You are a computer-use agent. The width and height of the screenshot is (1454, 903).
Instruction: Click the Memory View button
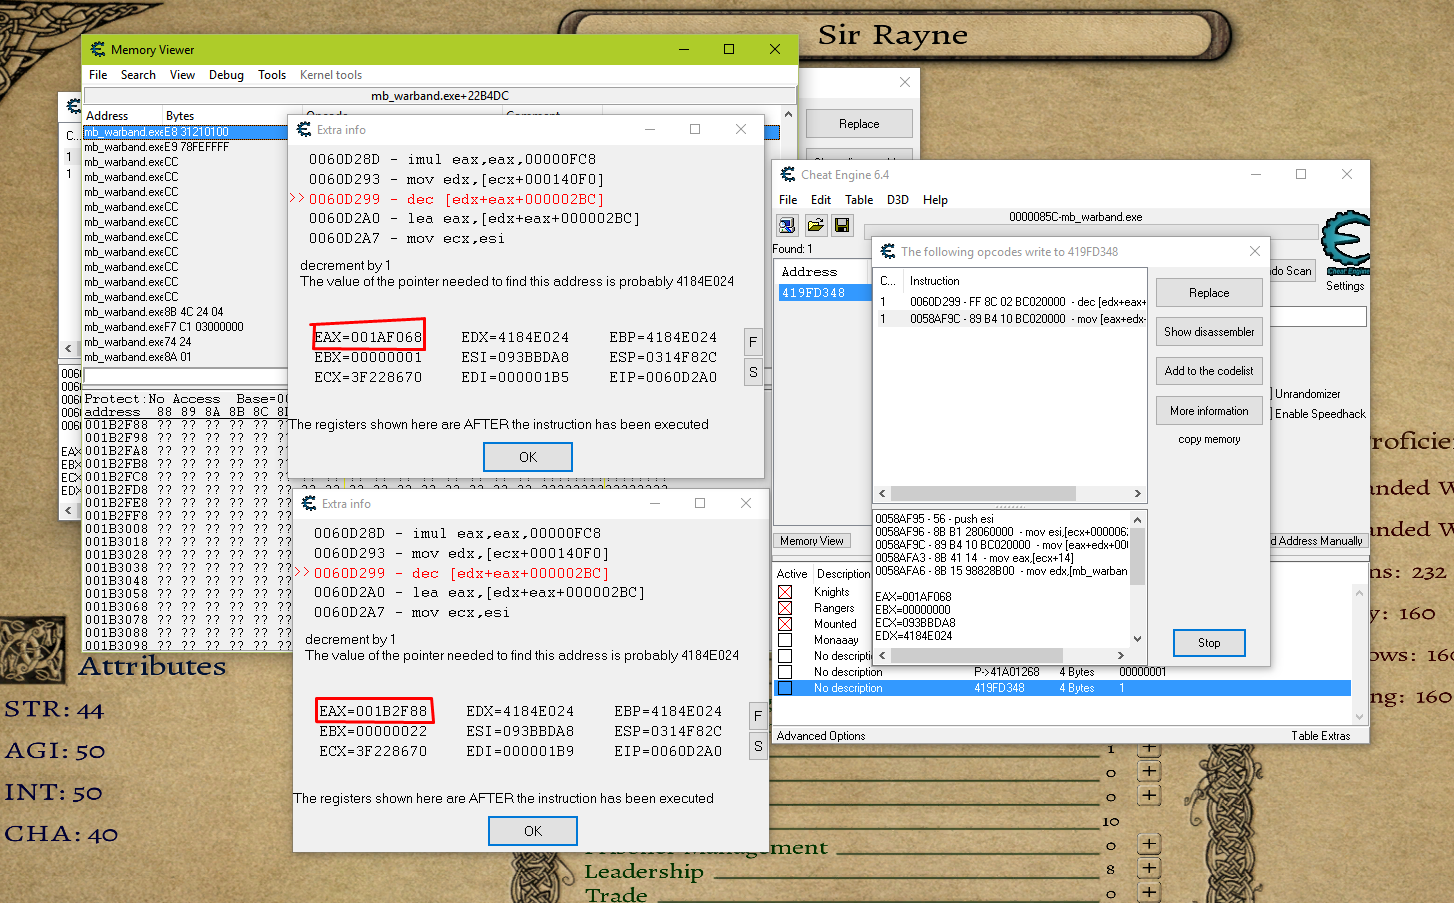pos(812,541)
